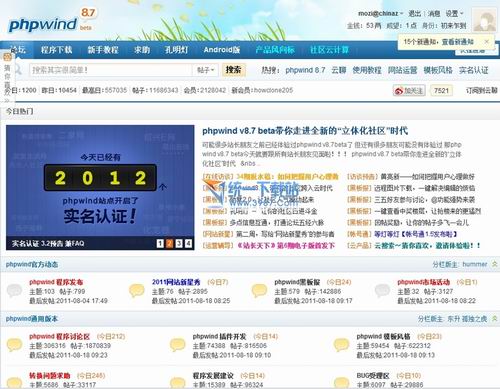This screenshot has height=389, width=500.
Task: Open moderator 孤独之虎 profile link
Action: point(474,319)
